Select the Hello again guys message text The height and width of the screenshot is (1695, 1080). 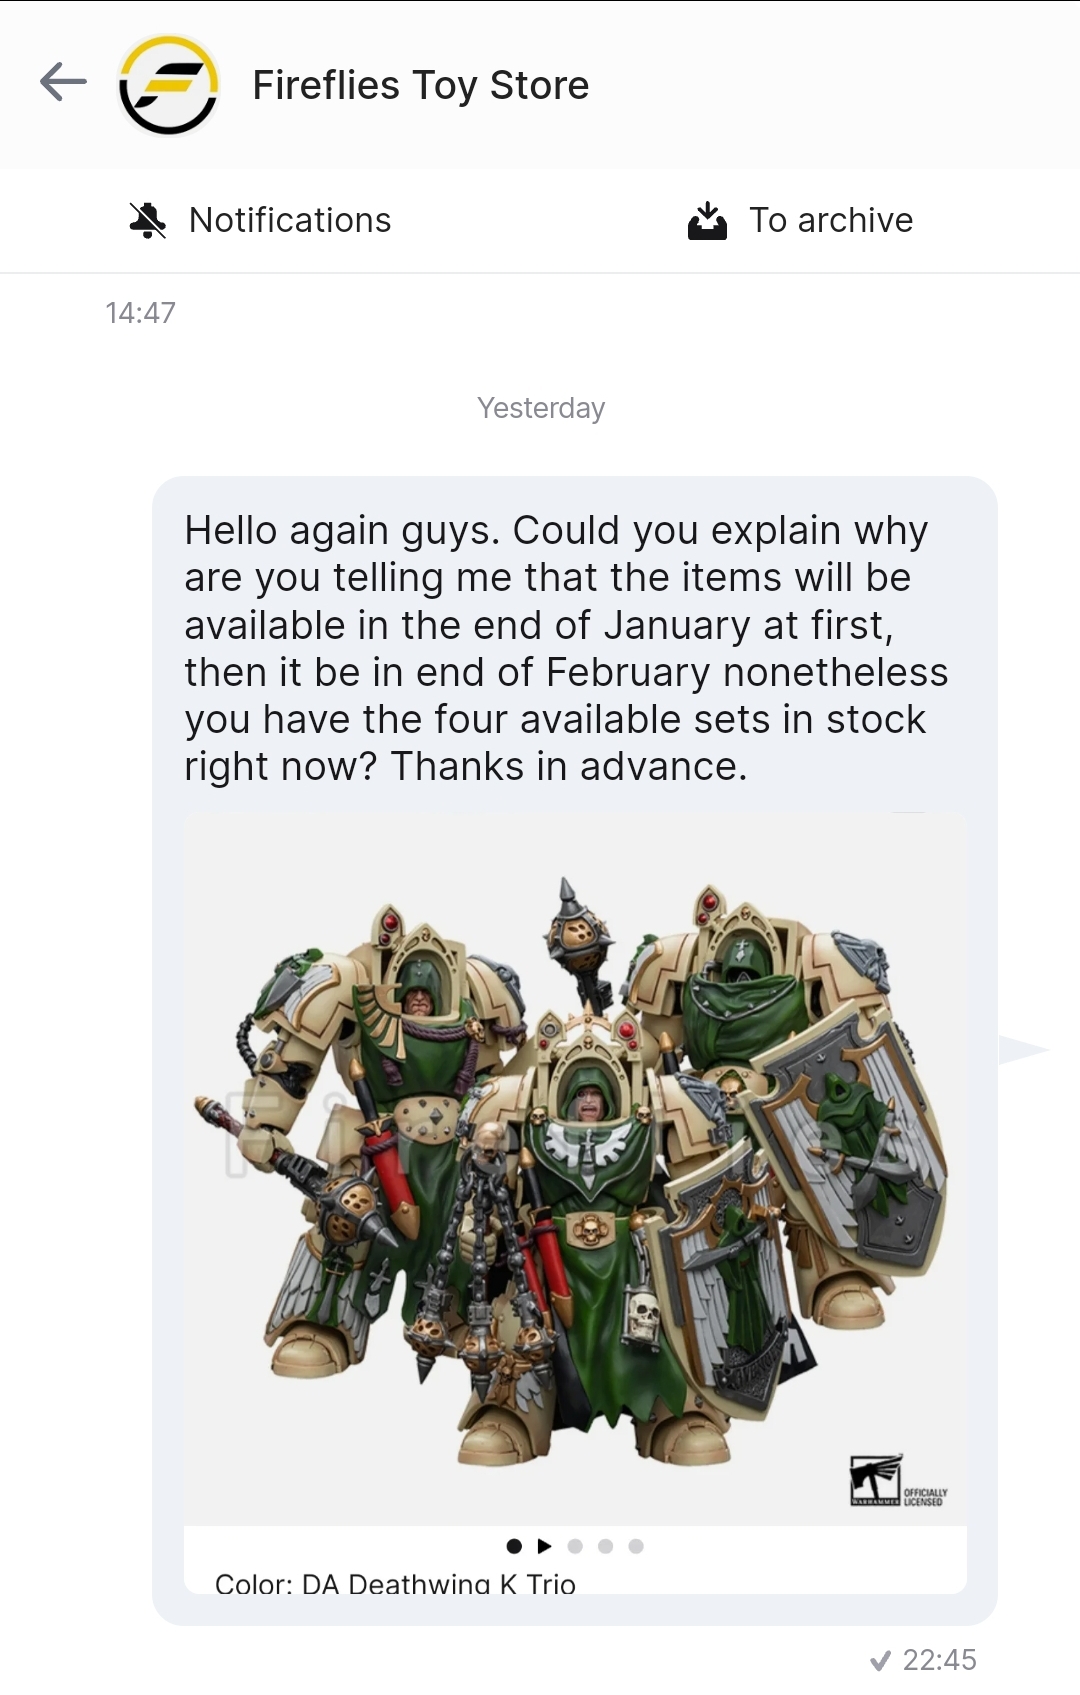coord(566,648)
